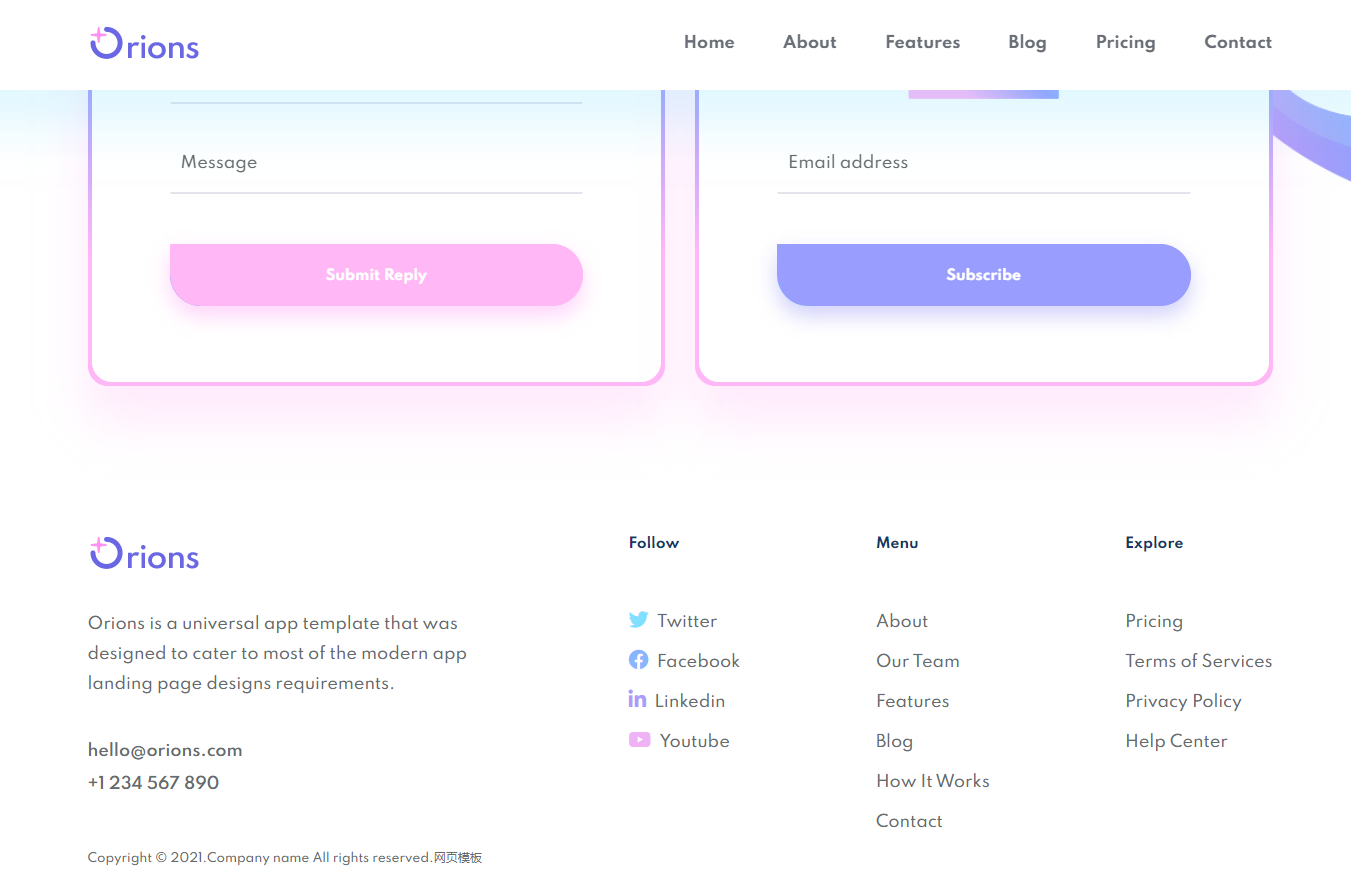1351x892 pixels.
Task: Focus the Message input field
Action: point(376,163)
